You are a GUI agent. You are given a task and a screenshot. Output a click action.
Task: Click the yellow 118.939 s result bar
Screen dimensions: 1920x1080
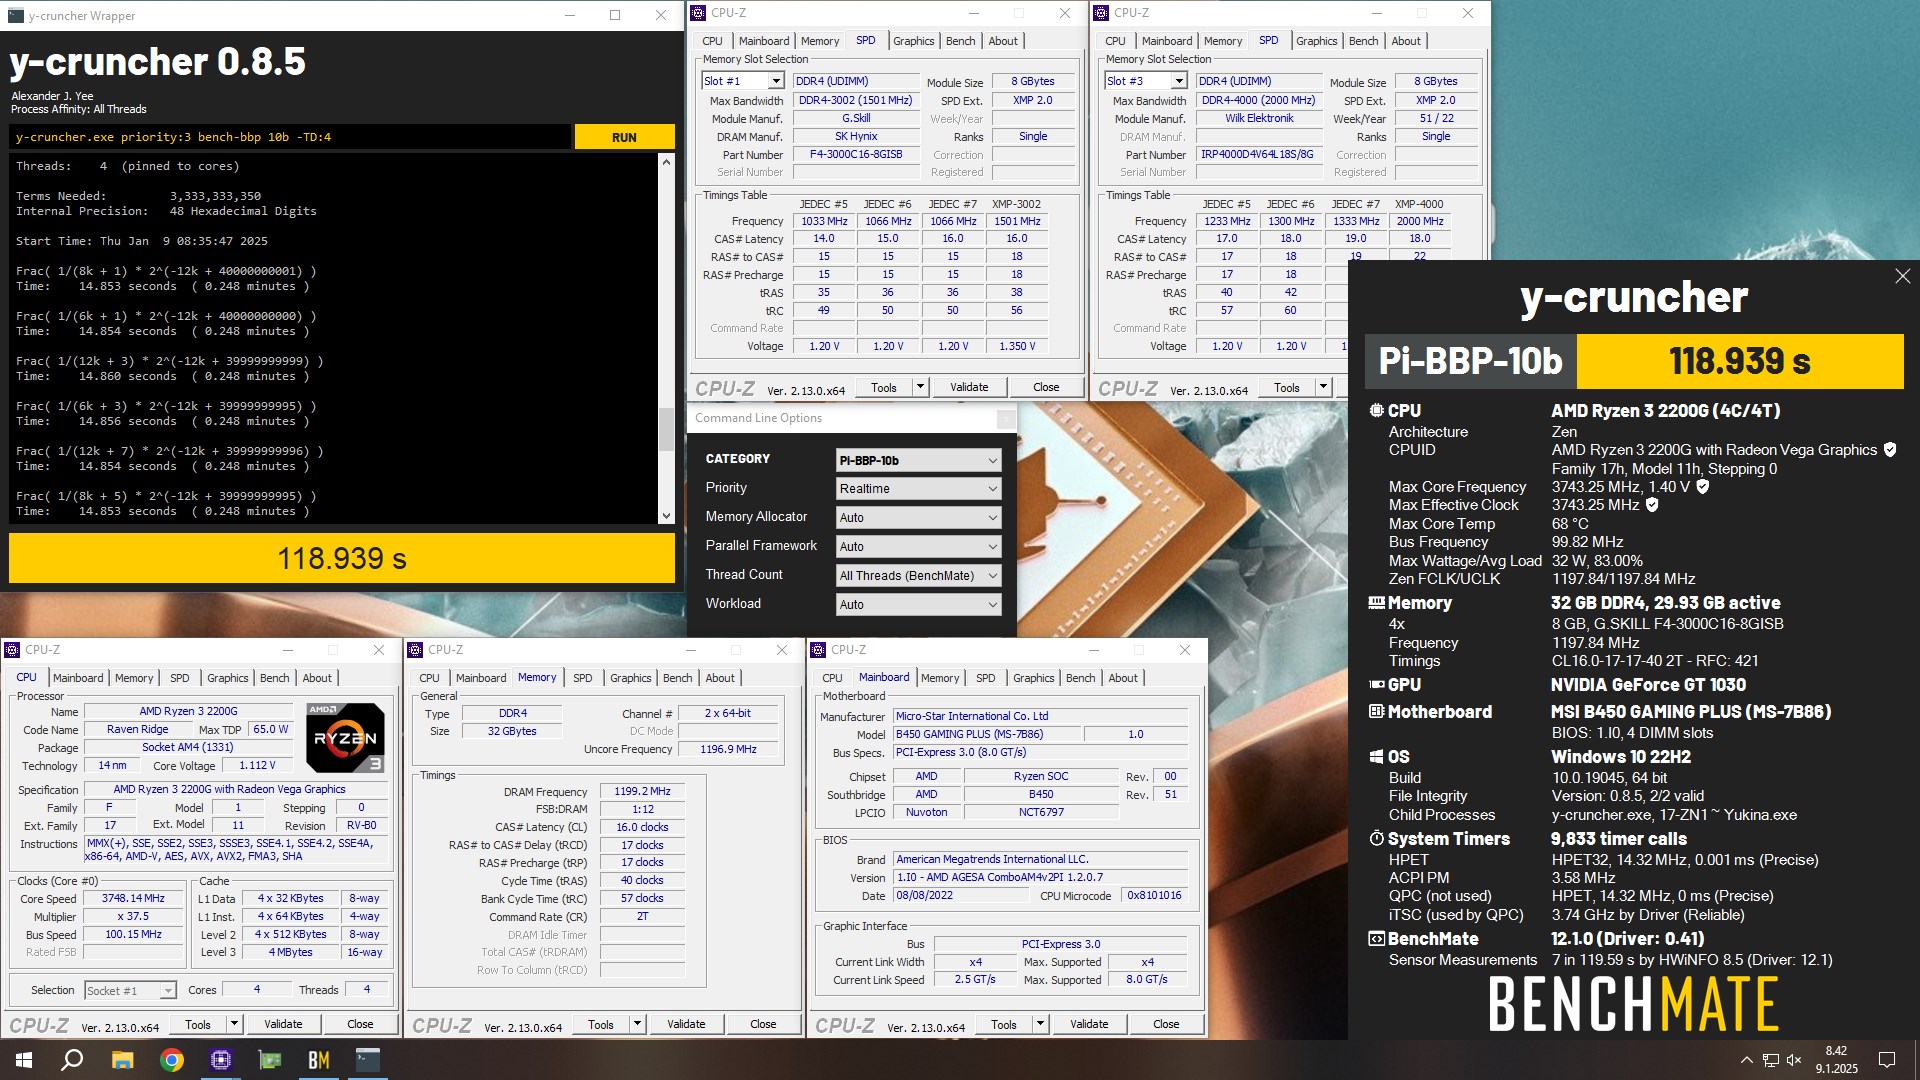[x=342, y=558]
